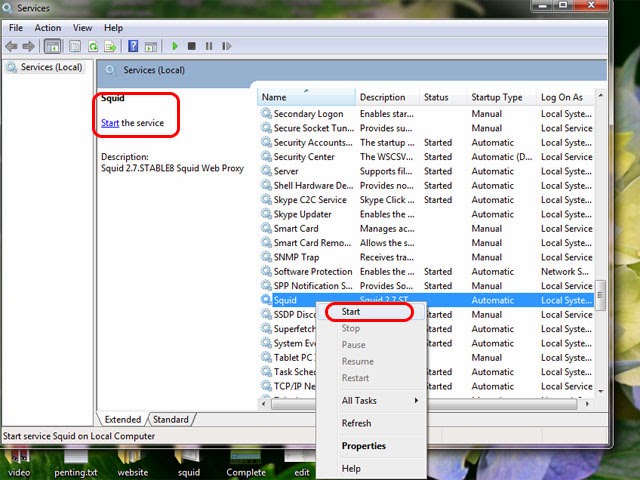Click the gear icon beside Software Protection
The height and width of the screenshot is (480, 640).
[266, 271]
